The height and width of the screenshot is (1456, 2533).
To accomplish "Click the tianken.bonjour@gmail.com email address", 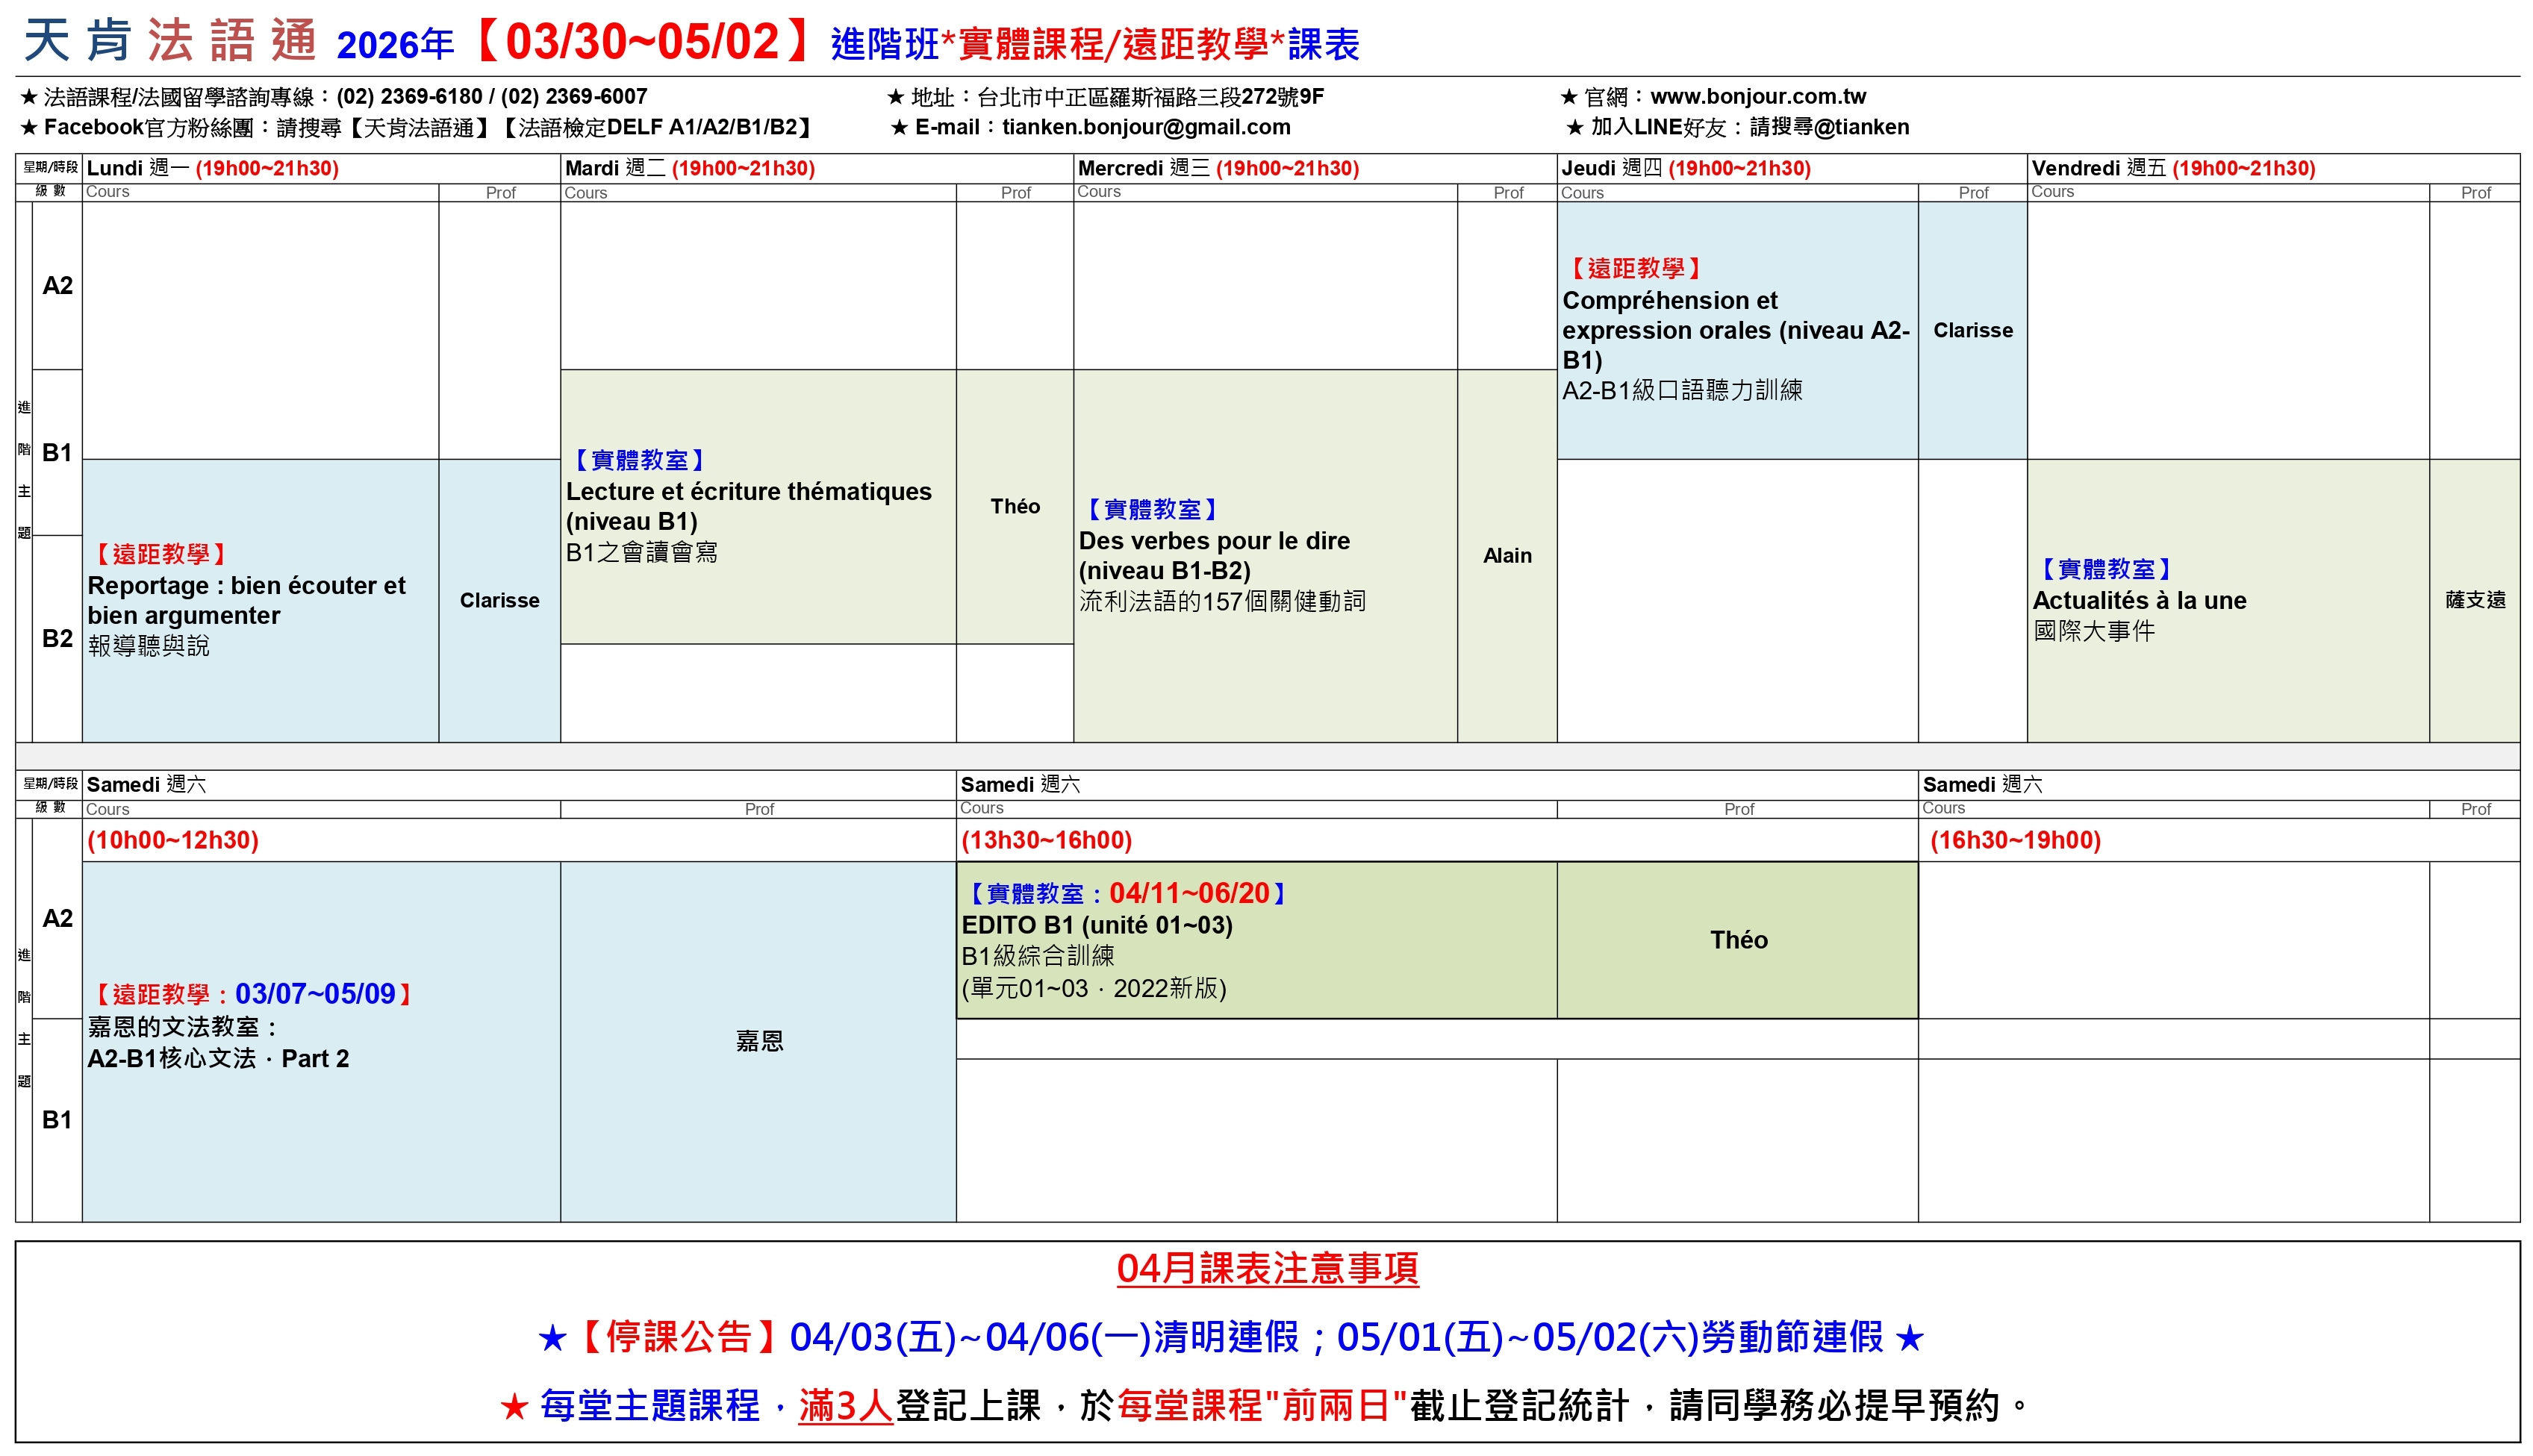I will coord(1146,127).
